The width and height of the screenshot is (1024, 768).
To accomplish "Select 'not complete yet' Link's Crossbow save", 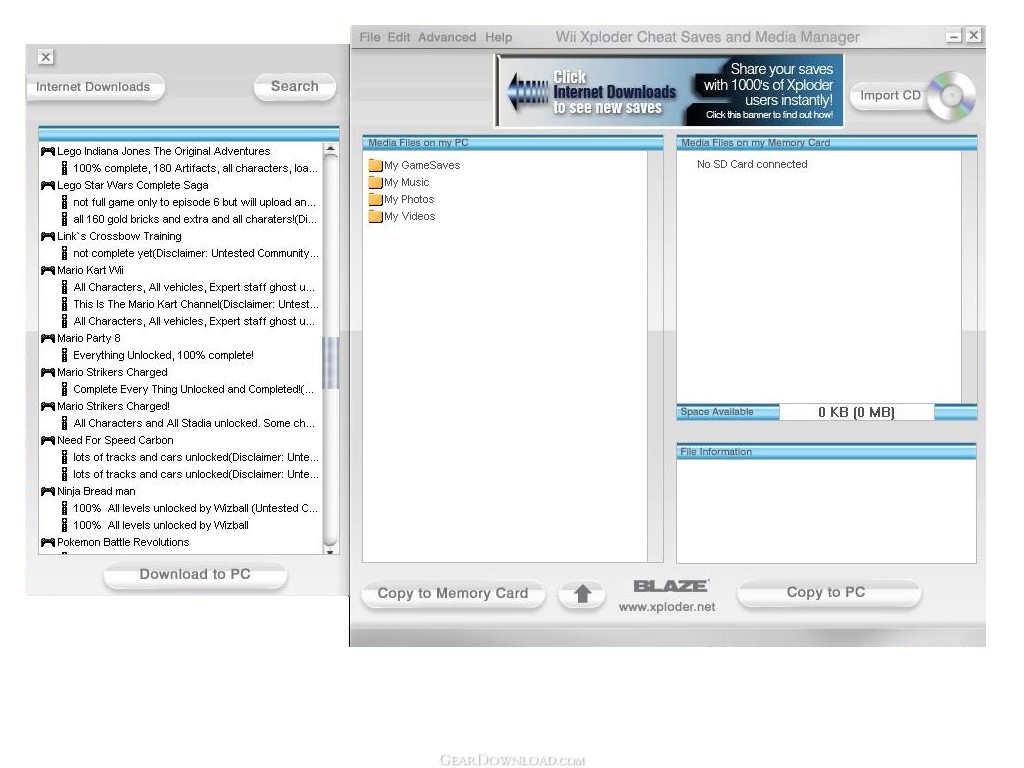I will (x=196, y=253).
